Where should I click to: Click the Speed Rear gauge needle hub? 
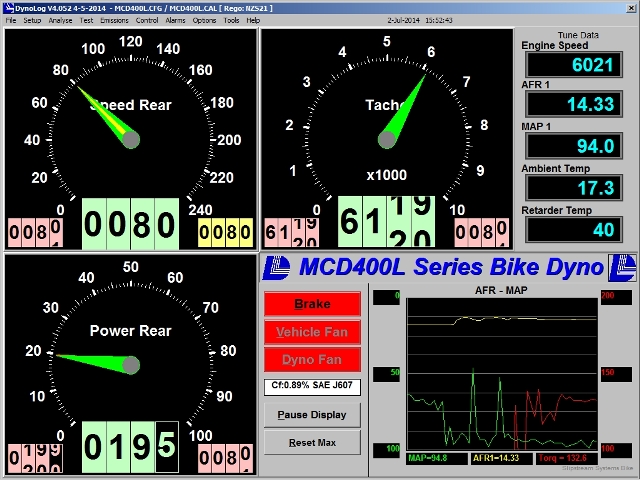[131, 140]
